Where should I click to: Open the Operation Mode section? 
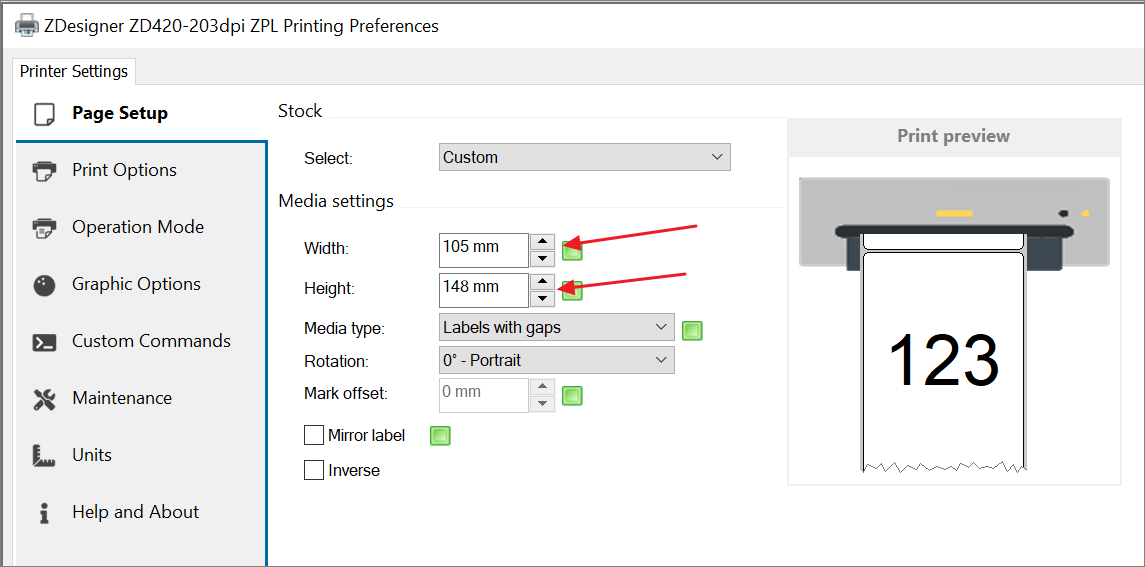coord(141,227)
